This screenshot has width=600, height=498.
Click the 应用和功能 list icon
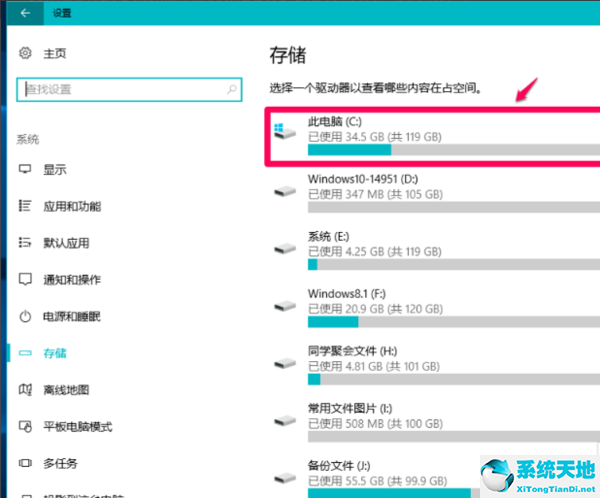coord(25,206)
